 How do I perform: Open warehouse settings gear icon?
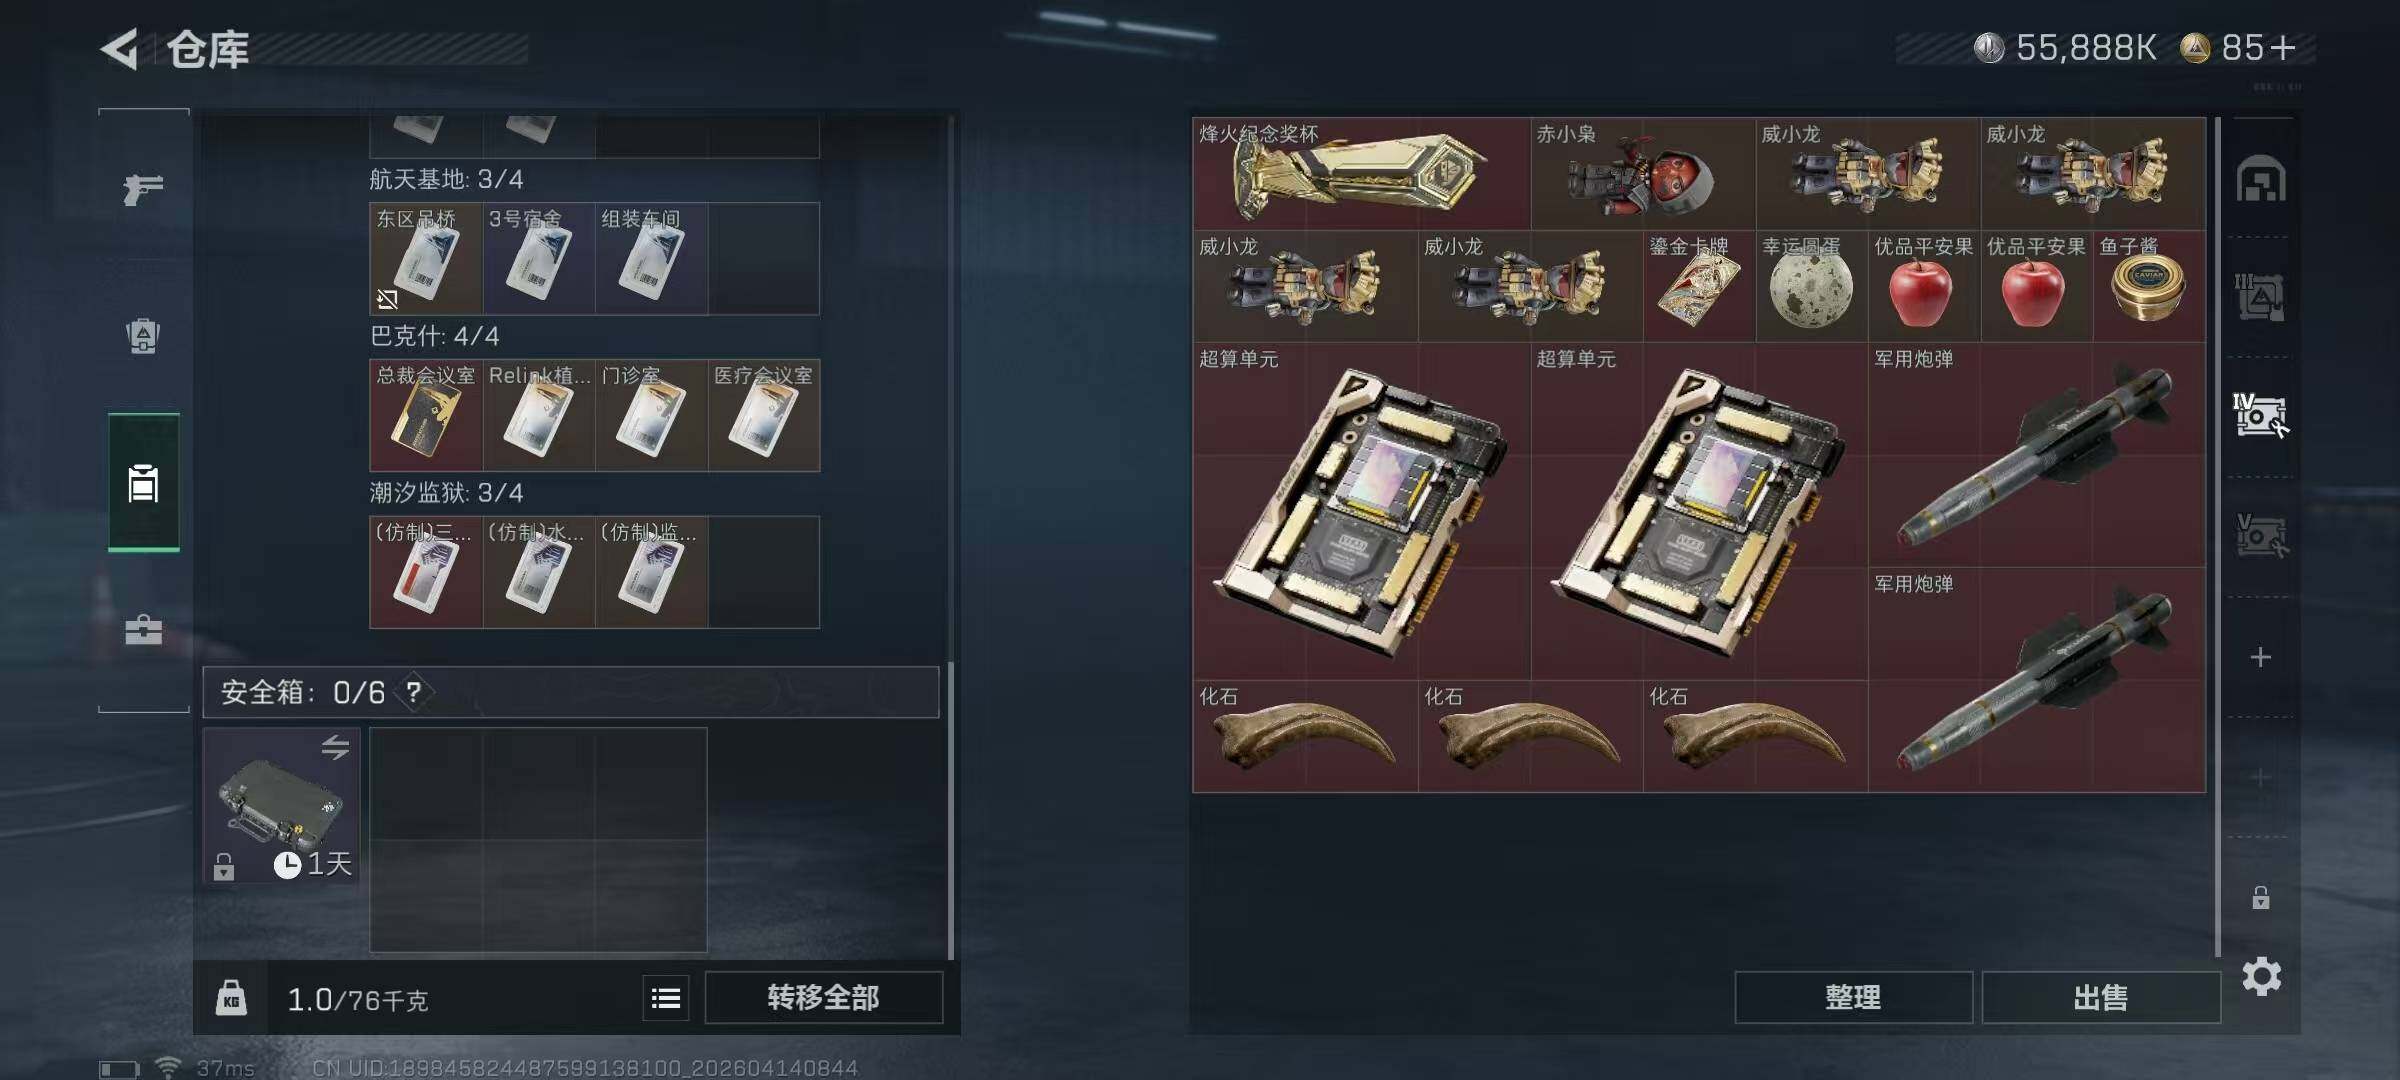2261,976
